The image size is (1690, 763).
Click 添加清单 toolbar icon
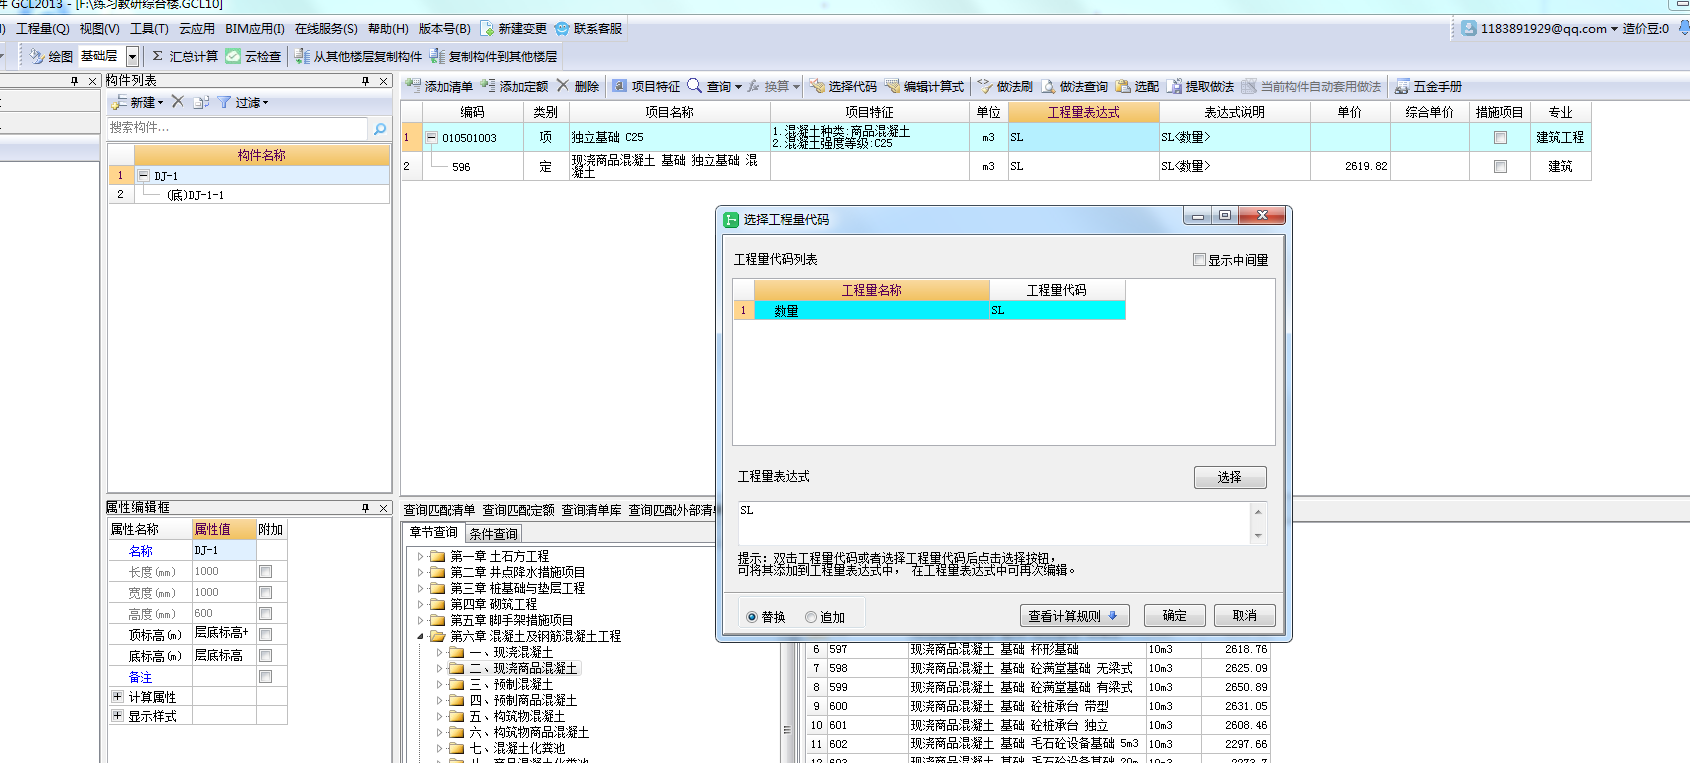coord(413,86)
